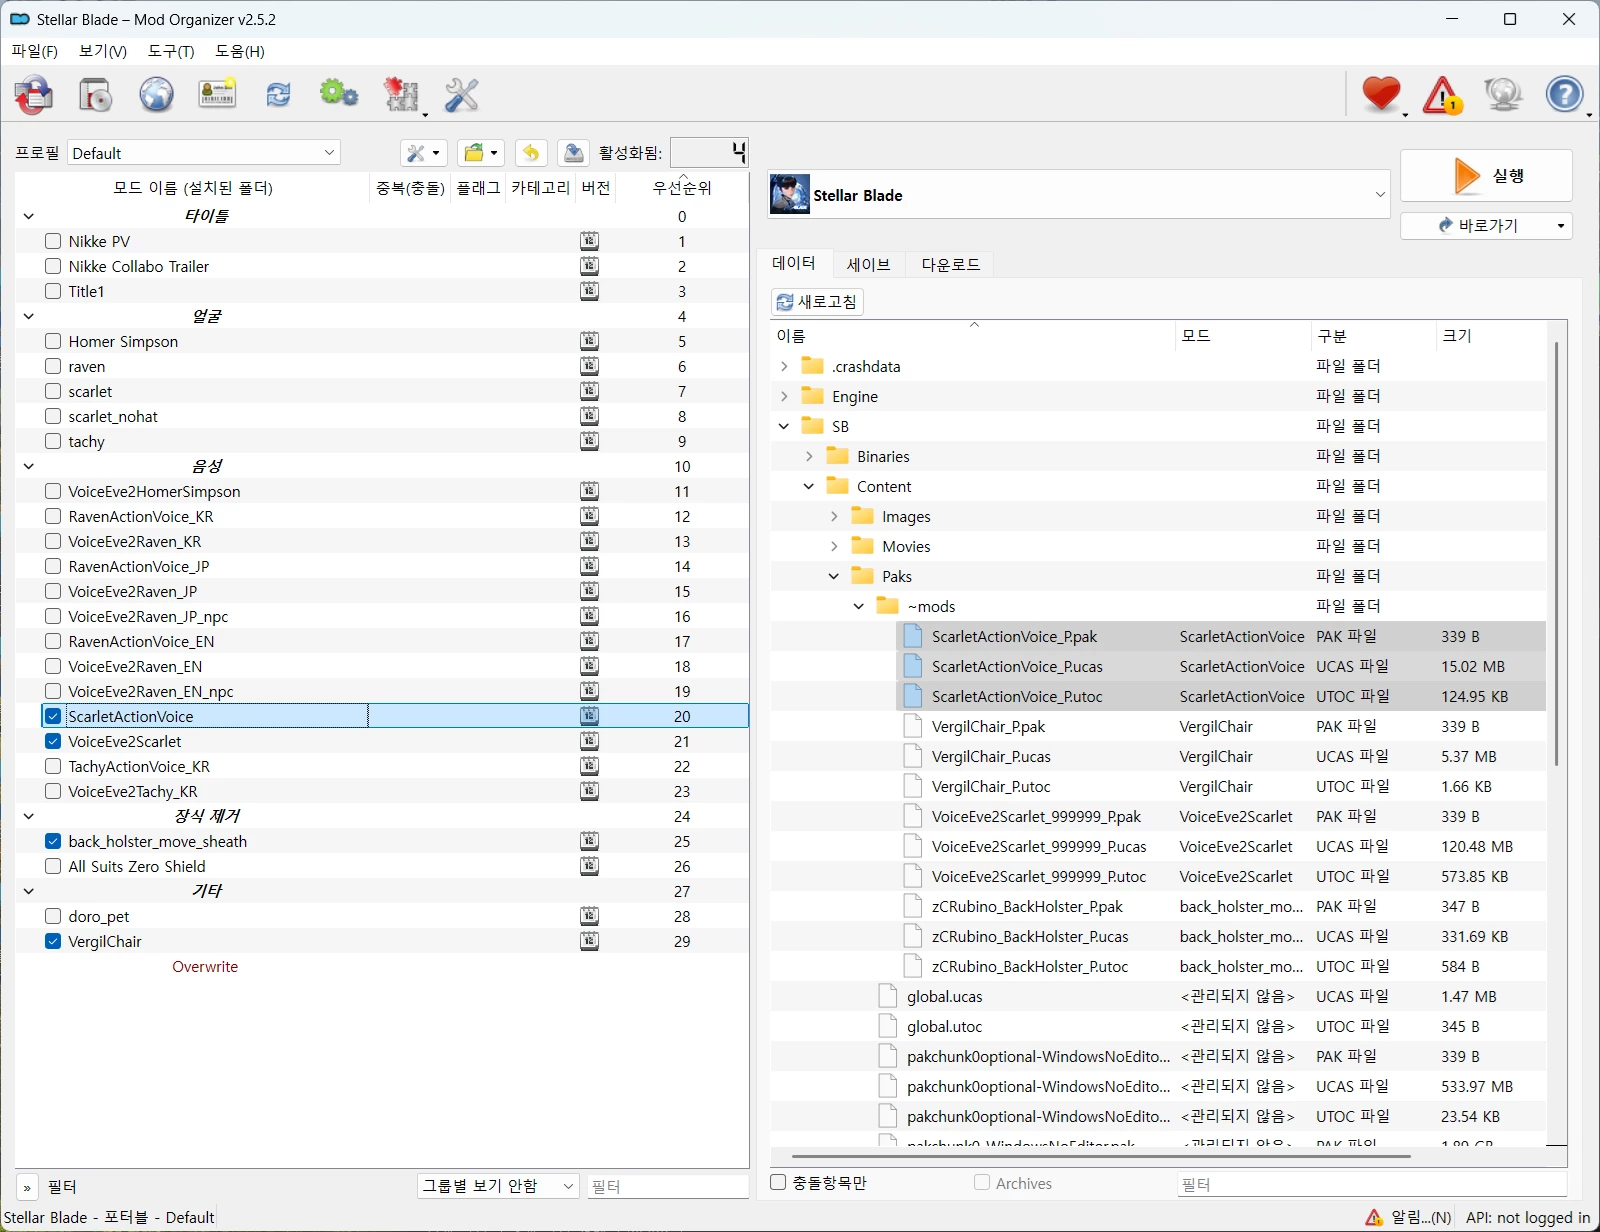
Task: Collapse the 타이틀 separator group
Action: pos(29,216)
